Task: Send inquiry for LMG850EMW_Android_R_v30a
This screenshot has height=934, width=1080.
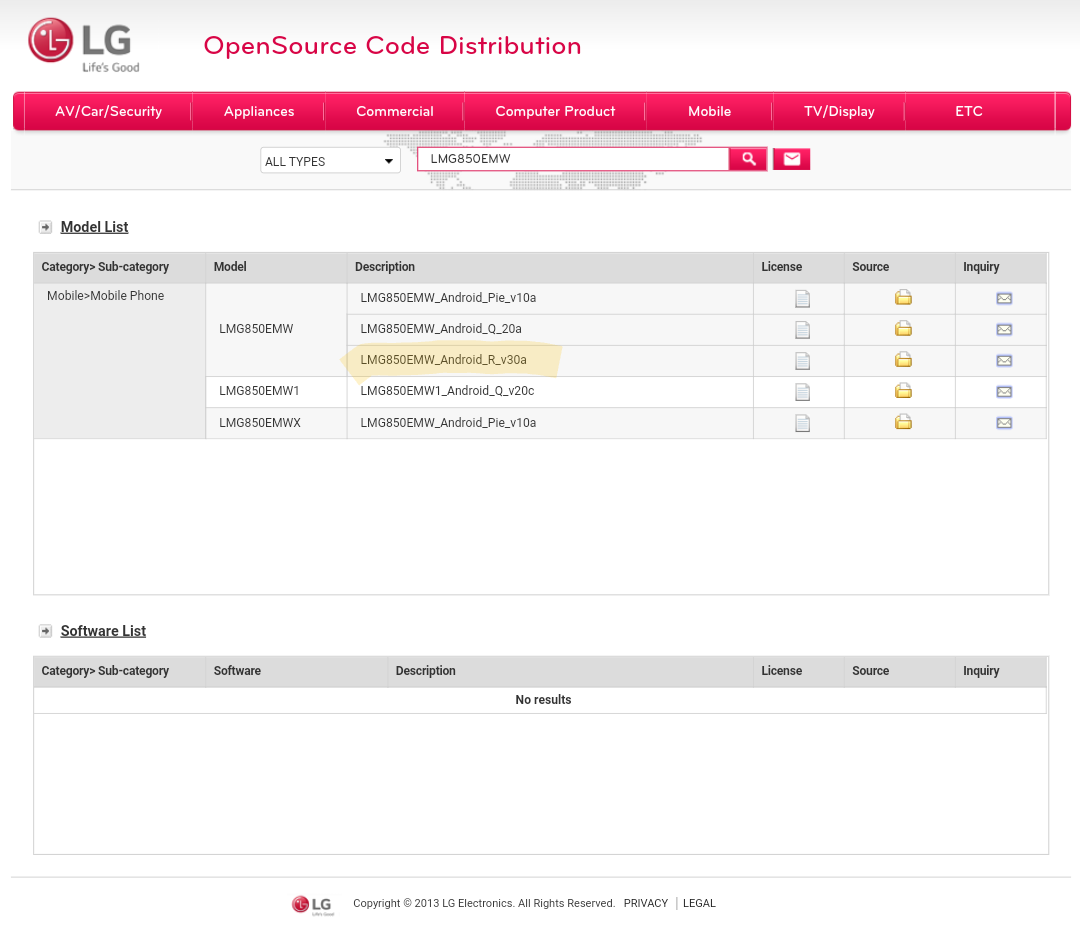Action: [x=1004, y=360]
